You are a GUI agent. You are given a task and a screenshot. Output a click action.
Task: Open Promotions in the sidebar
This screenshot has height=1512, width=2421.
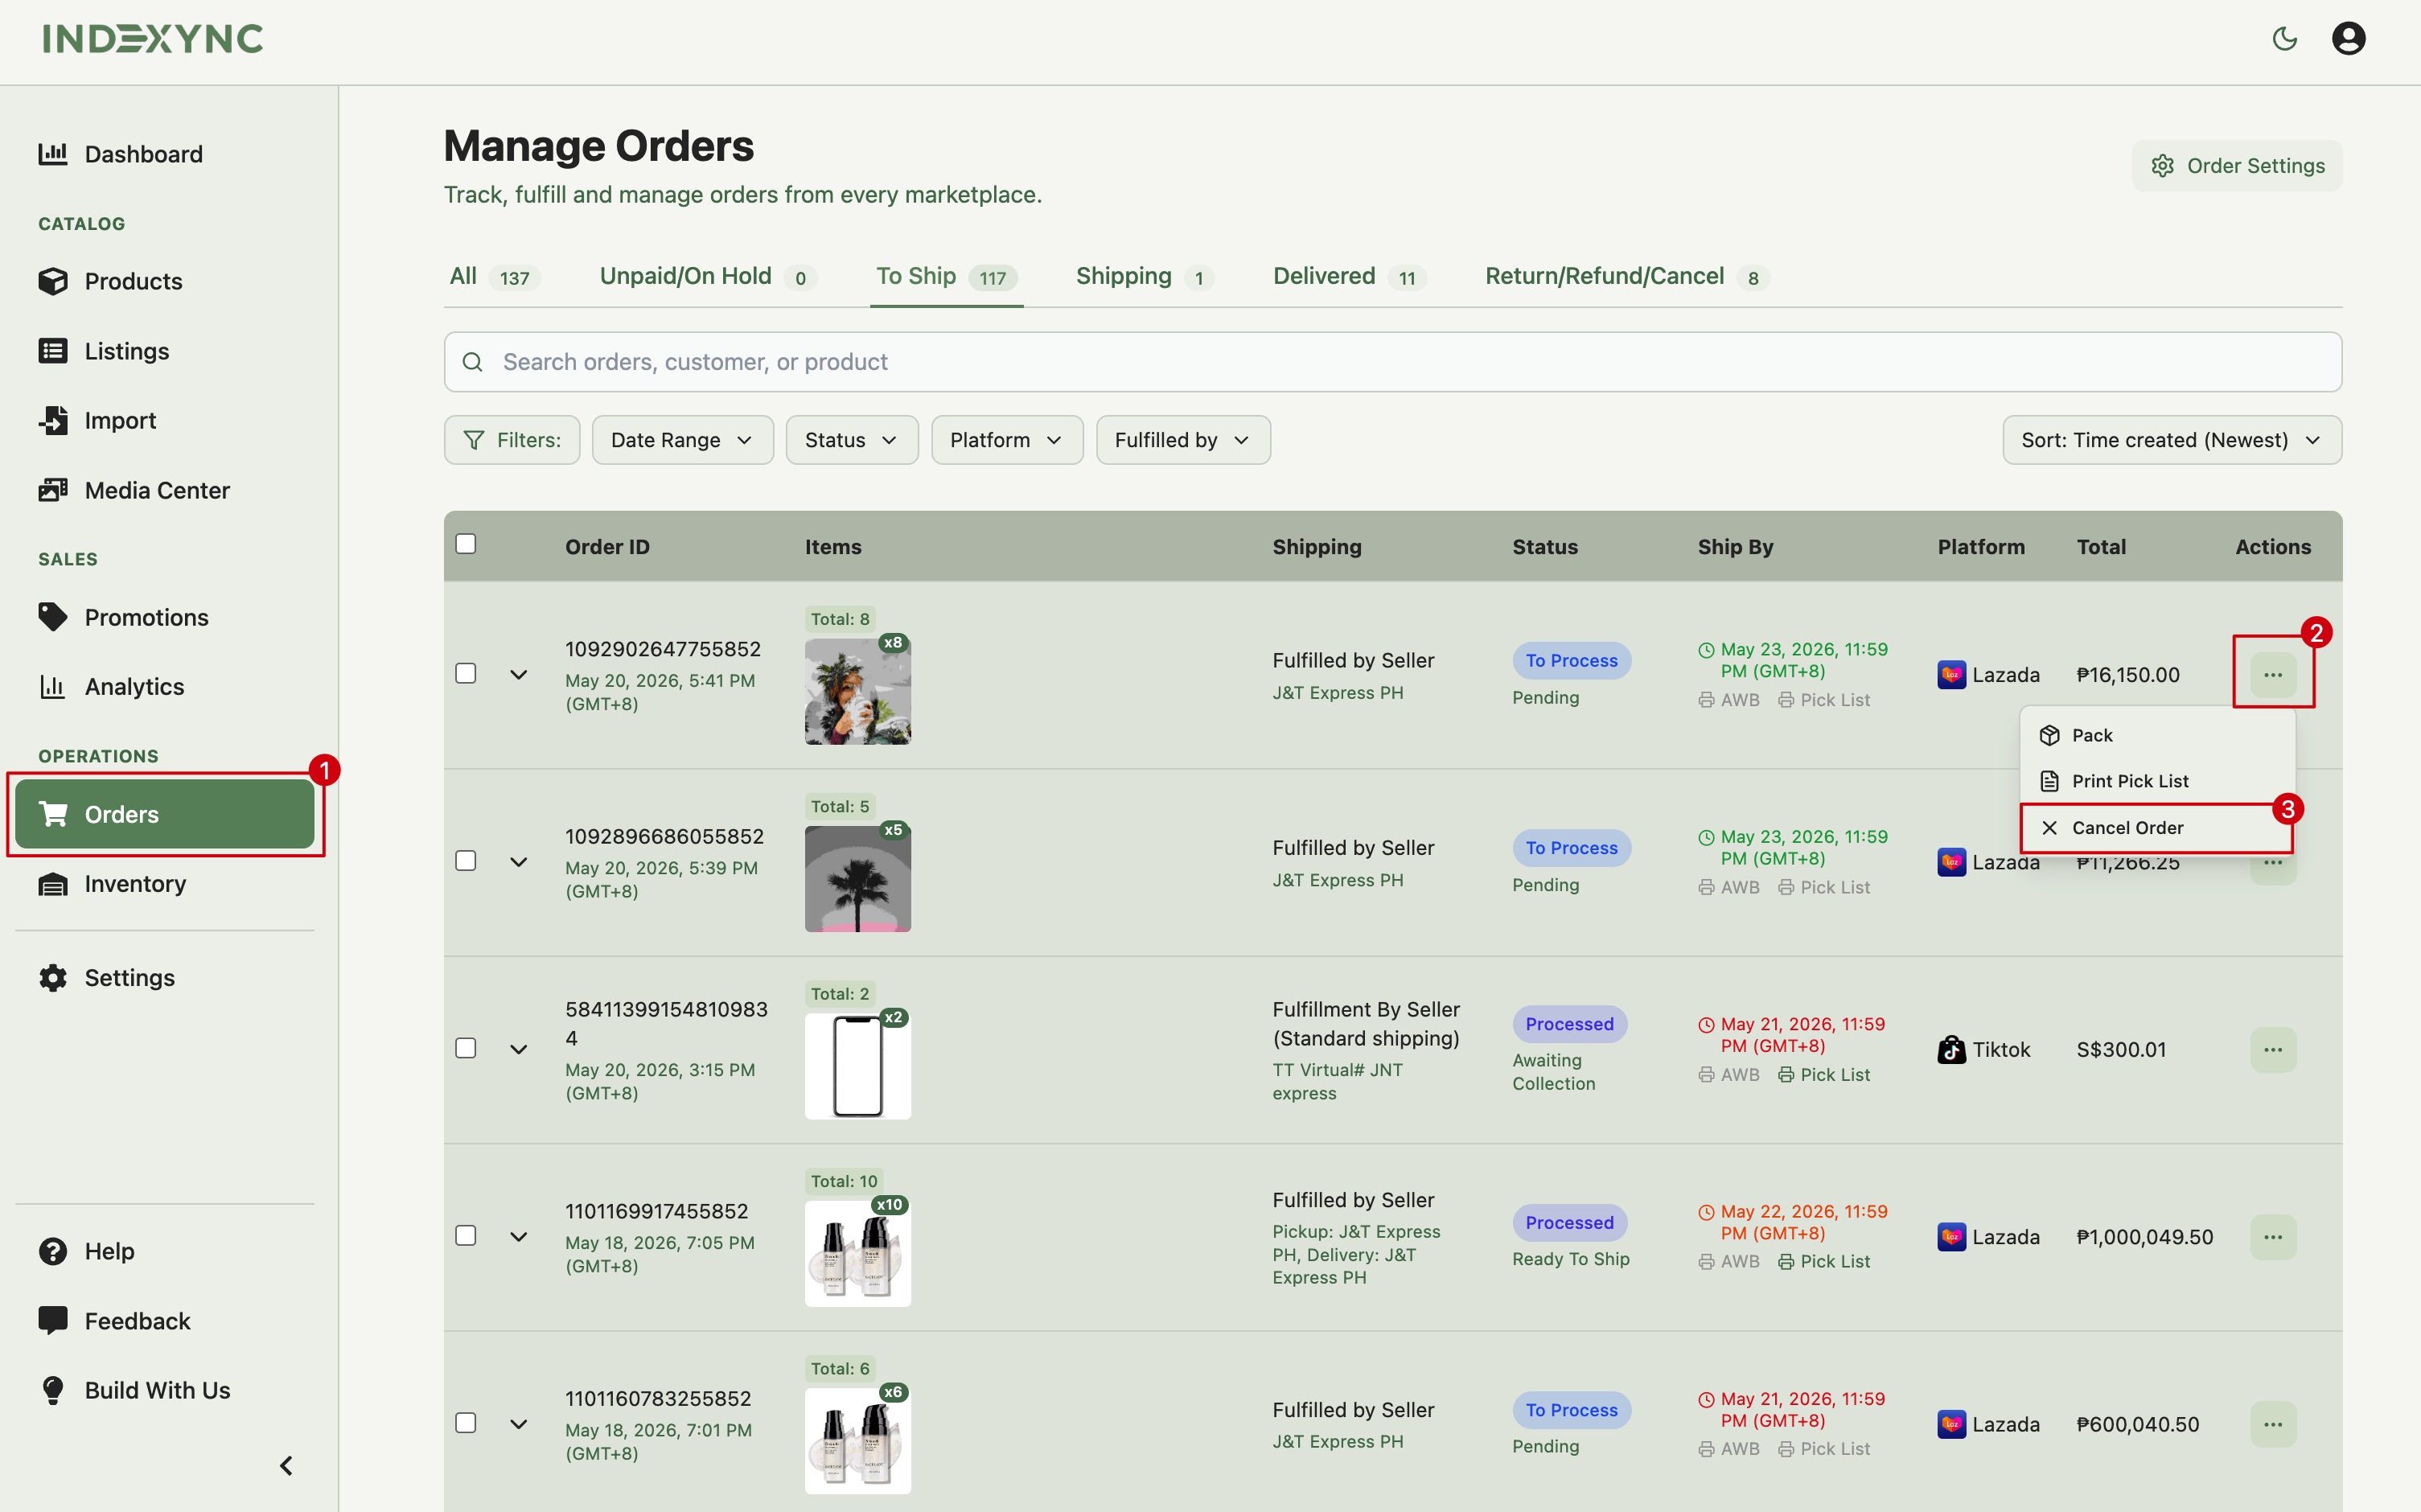point(165,617)
